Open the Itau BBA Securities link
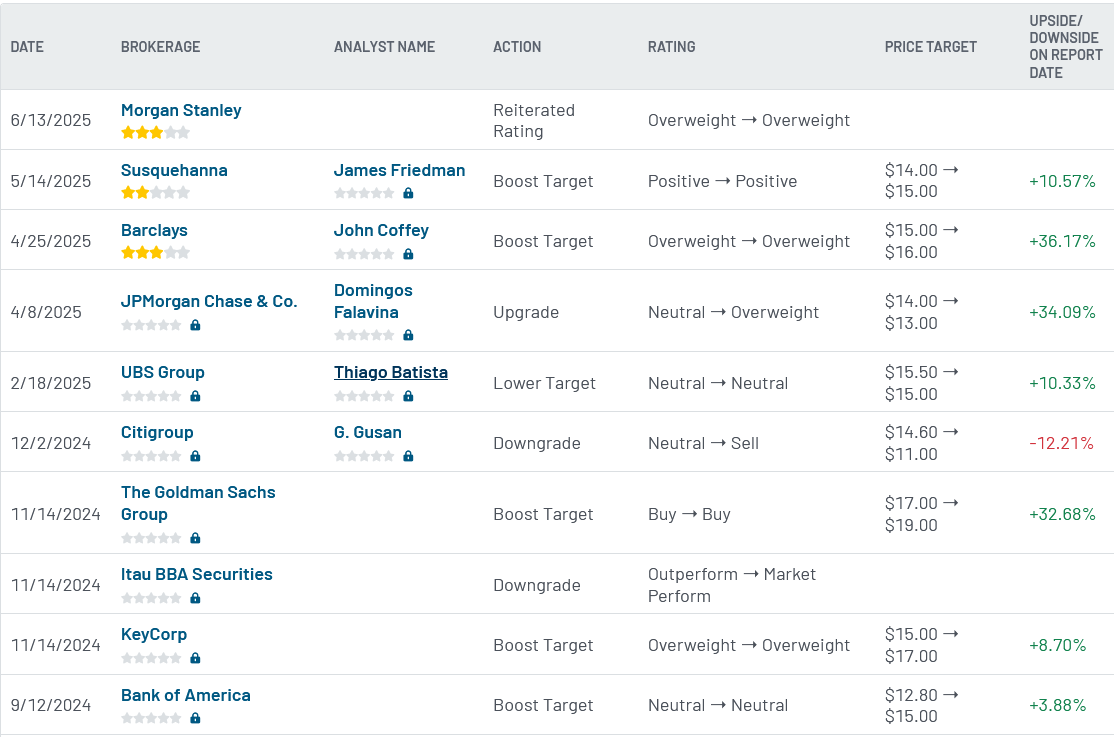Image resolution: width=1114 pixels, height=737 pixels. pos(197,574)
